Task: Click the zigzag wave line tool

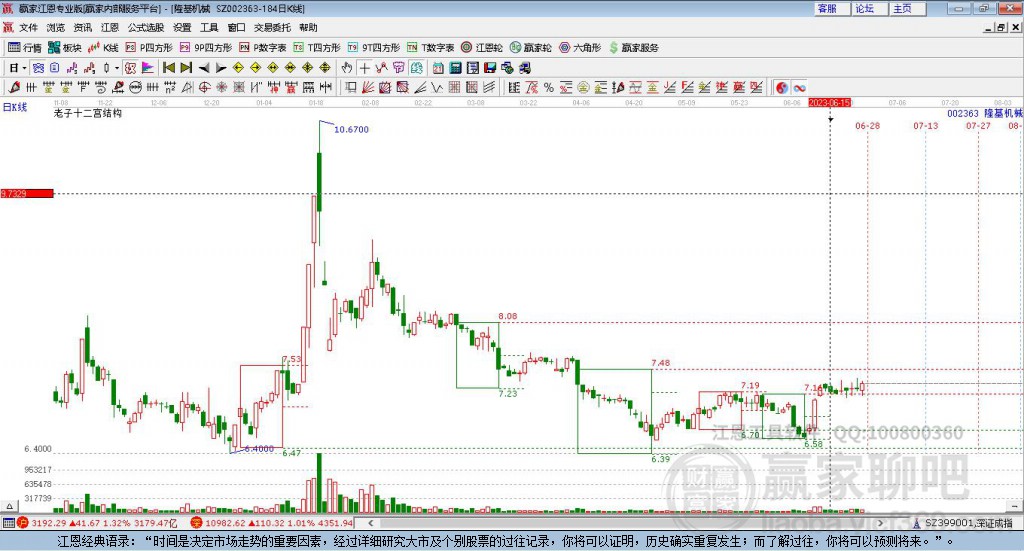Action: pyautogui.click(x=436, y=87)
